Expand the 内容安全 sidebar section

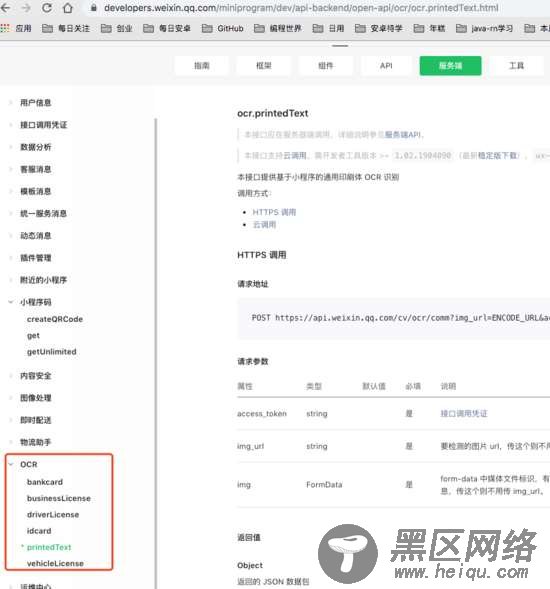[35, 376]
